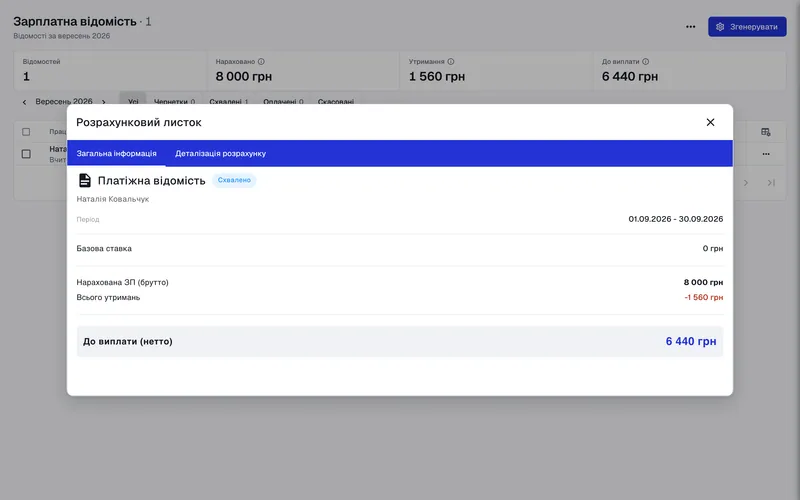The height and width of the screenshot is (500, 800).
Task: Click the До виплати (нетто) label
Action: [128, 341]
